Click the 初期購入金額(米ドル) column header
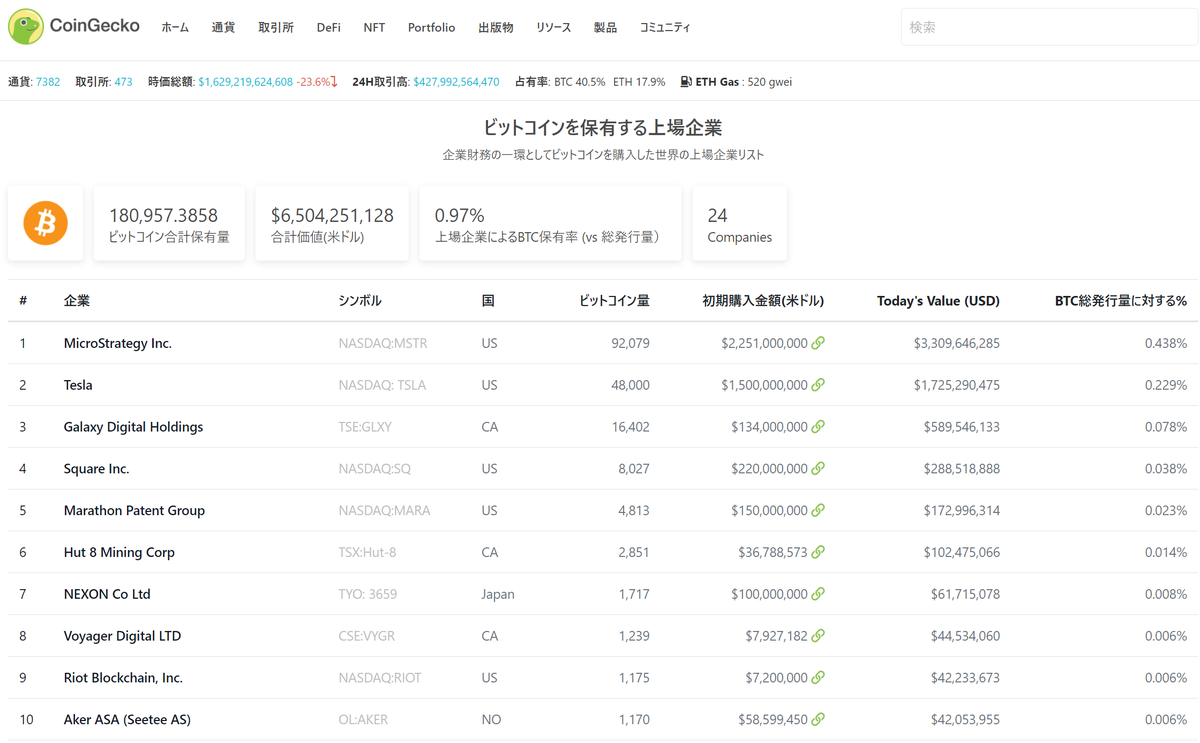The height and width of the screenshot is (743, 1200). [x=763, y=301]
